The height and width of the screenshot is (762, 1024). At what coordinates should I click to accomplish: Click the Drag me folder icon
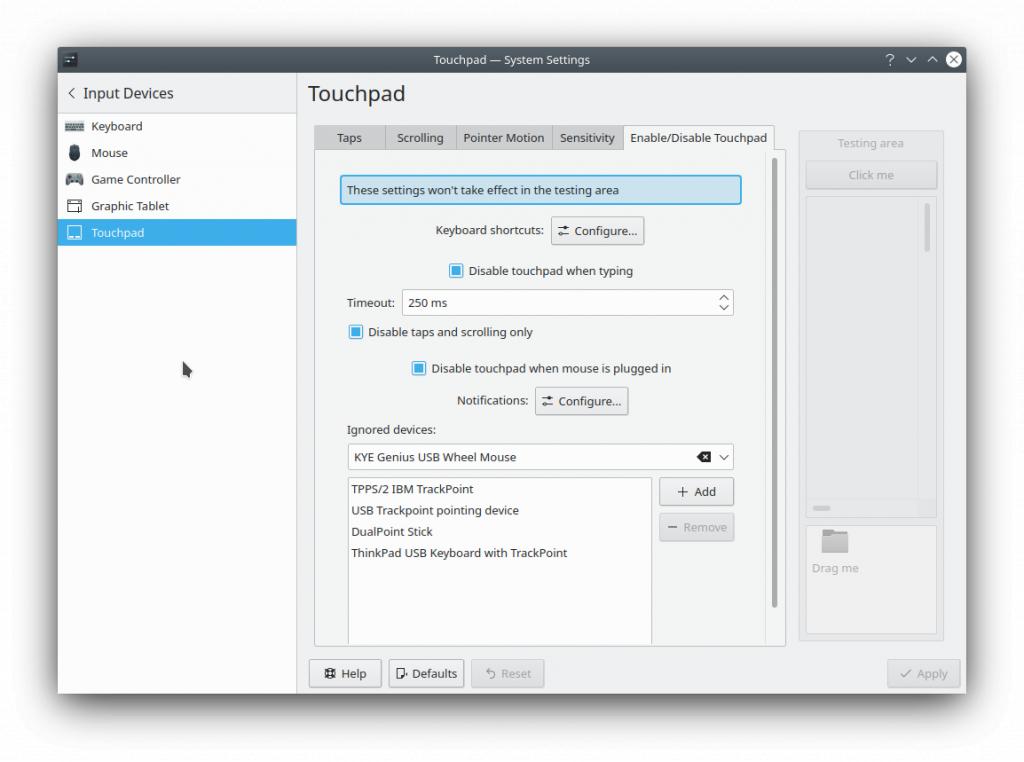tap(834, 542)
